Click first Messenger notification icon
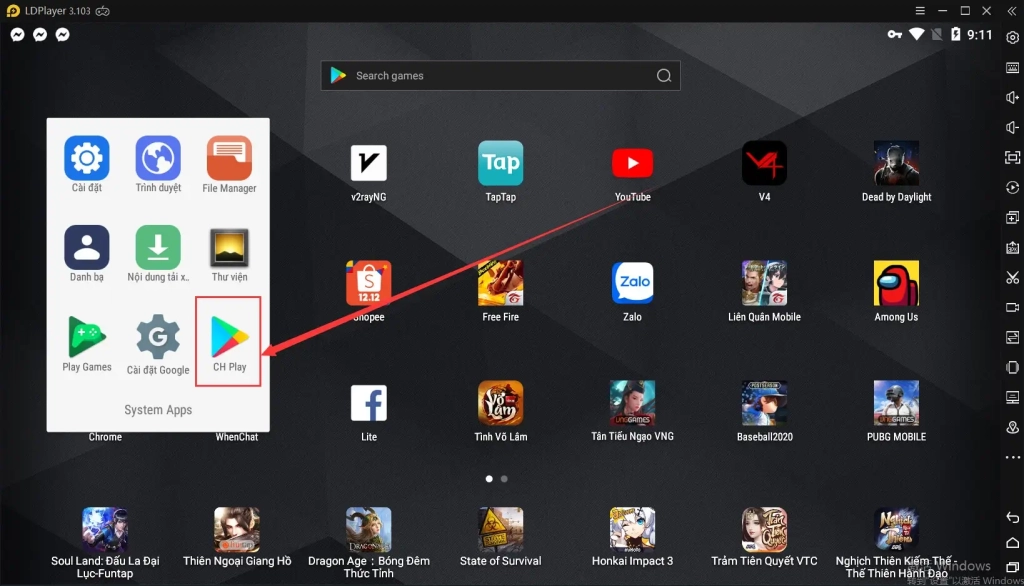This screenshot has height=586, width=1024. coord(18,35)
